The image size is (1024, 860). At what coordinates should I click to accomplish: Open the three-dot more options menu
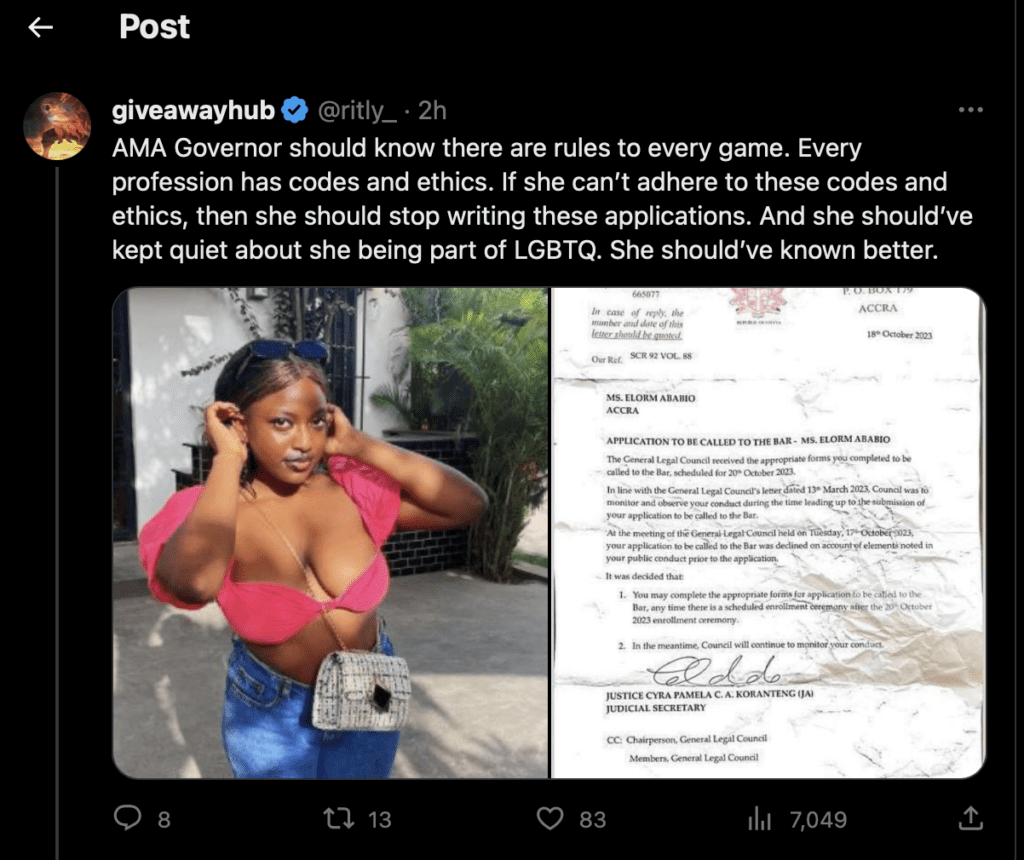[x=970, y=110]
